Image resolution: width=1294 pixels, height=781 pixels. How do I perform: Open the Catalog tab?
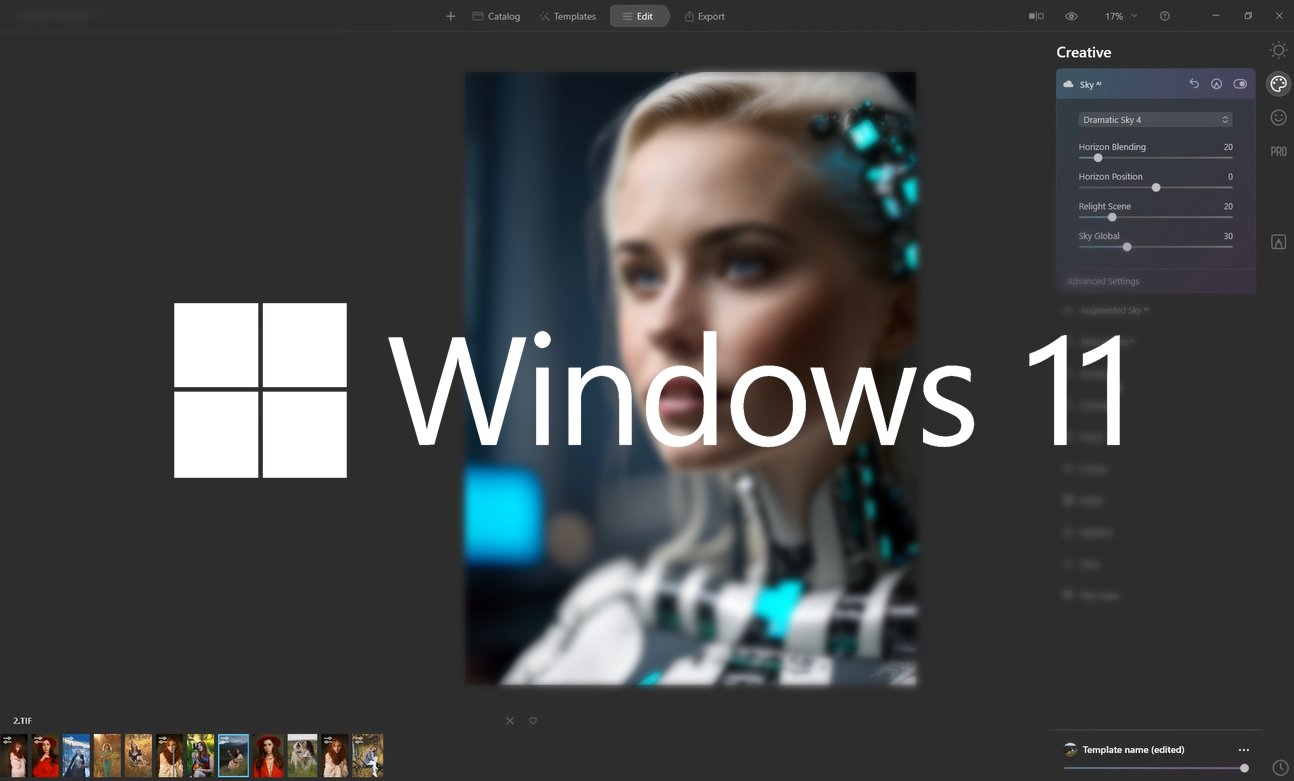point(496,16)
